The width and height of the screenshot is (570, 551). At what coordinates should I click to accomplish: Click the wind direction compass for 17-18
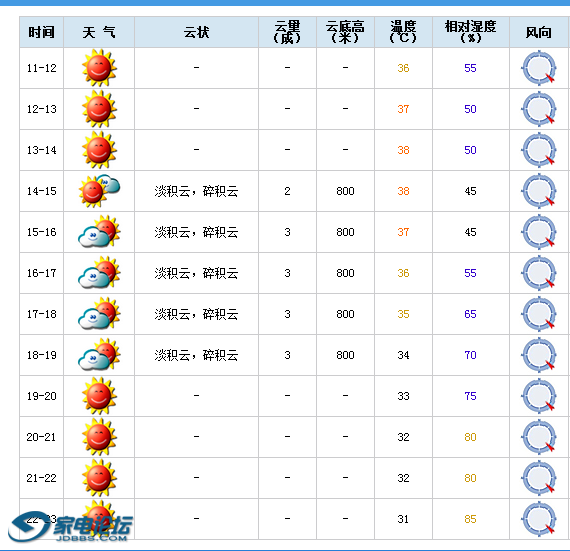(x=539, y=314)
